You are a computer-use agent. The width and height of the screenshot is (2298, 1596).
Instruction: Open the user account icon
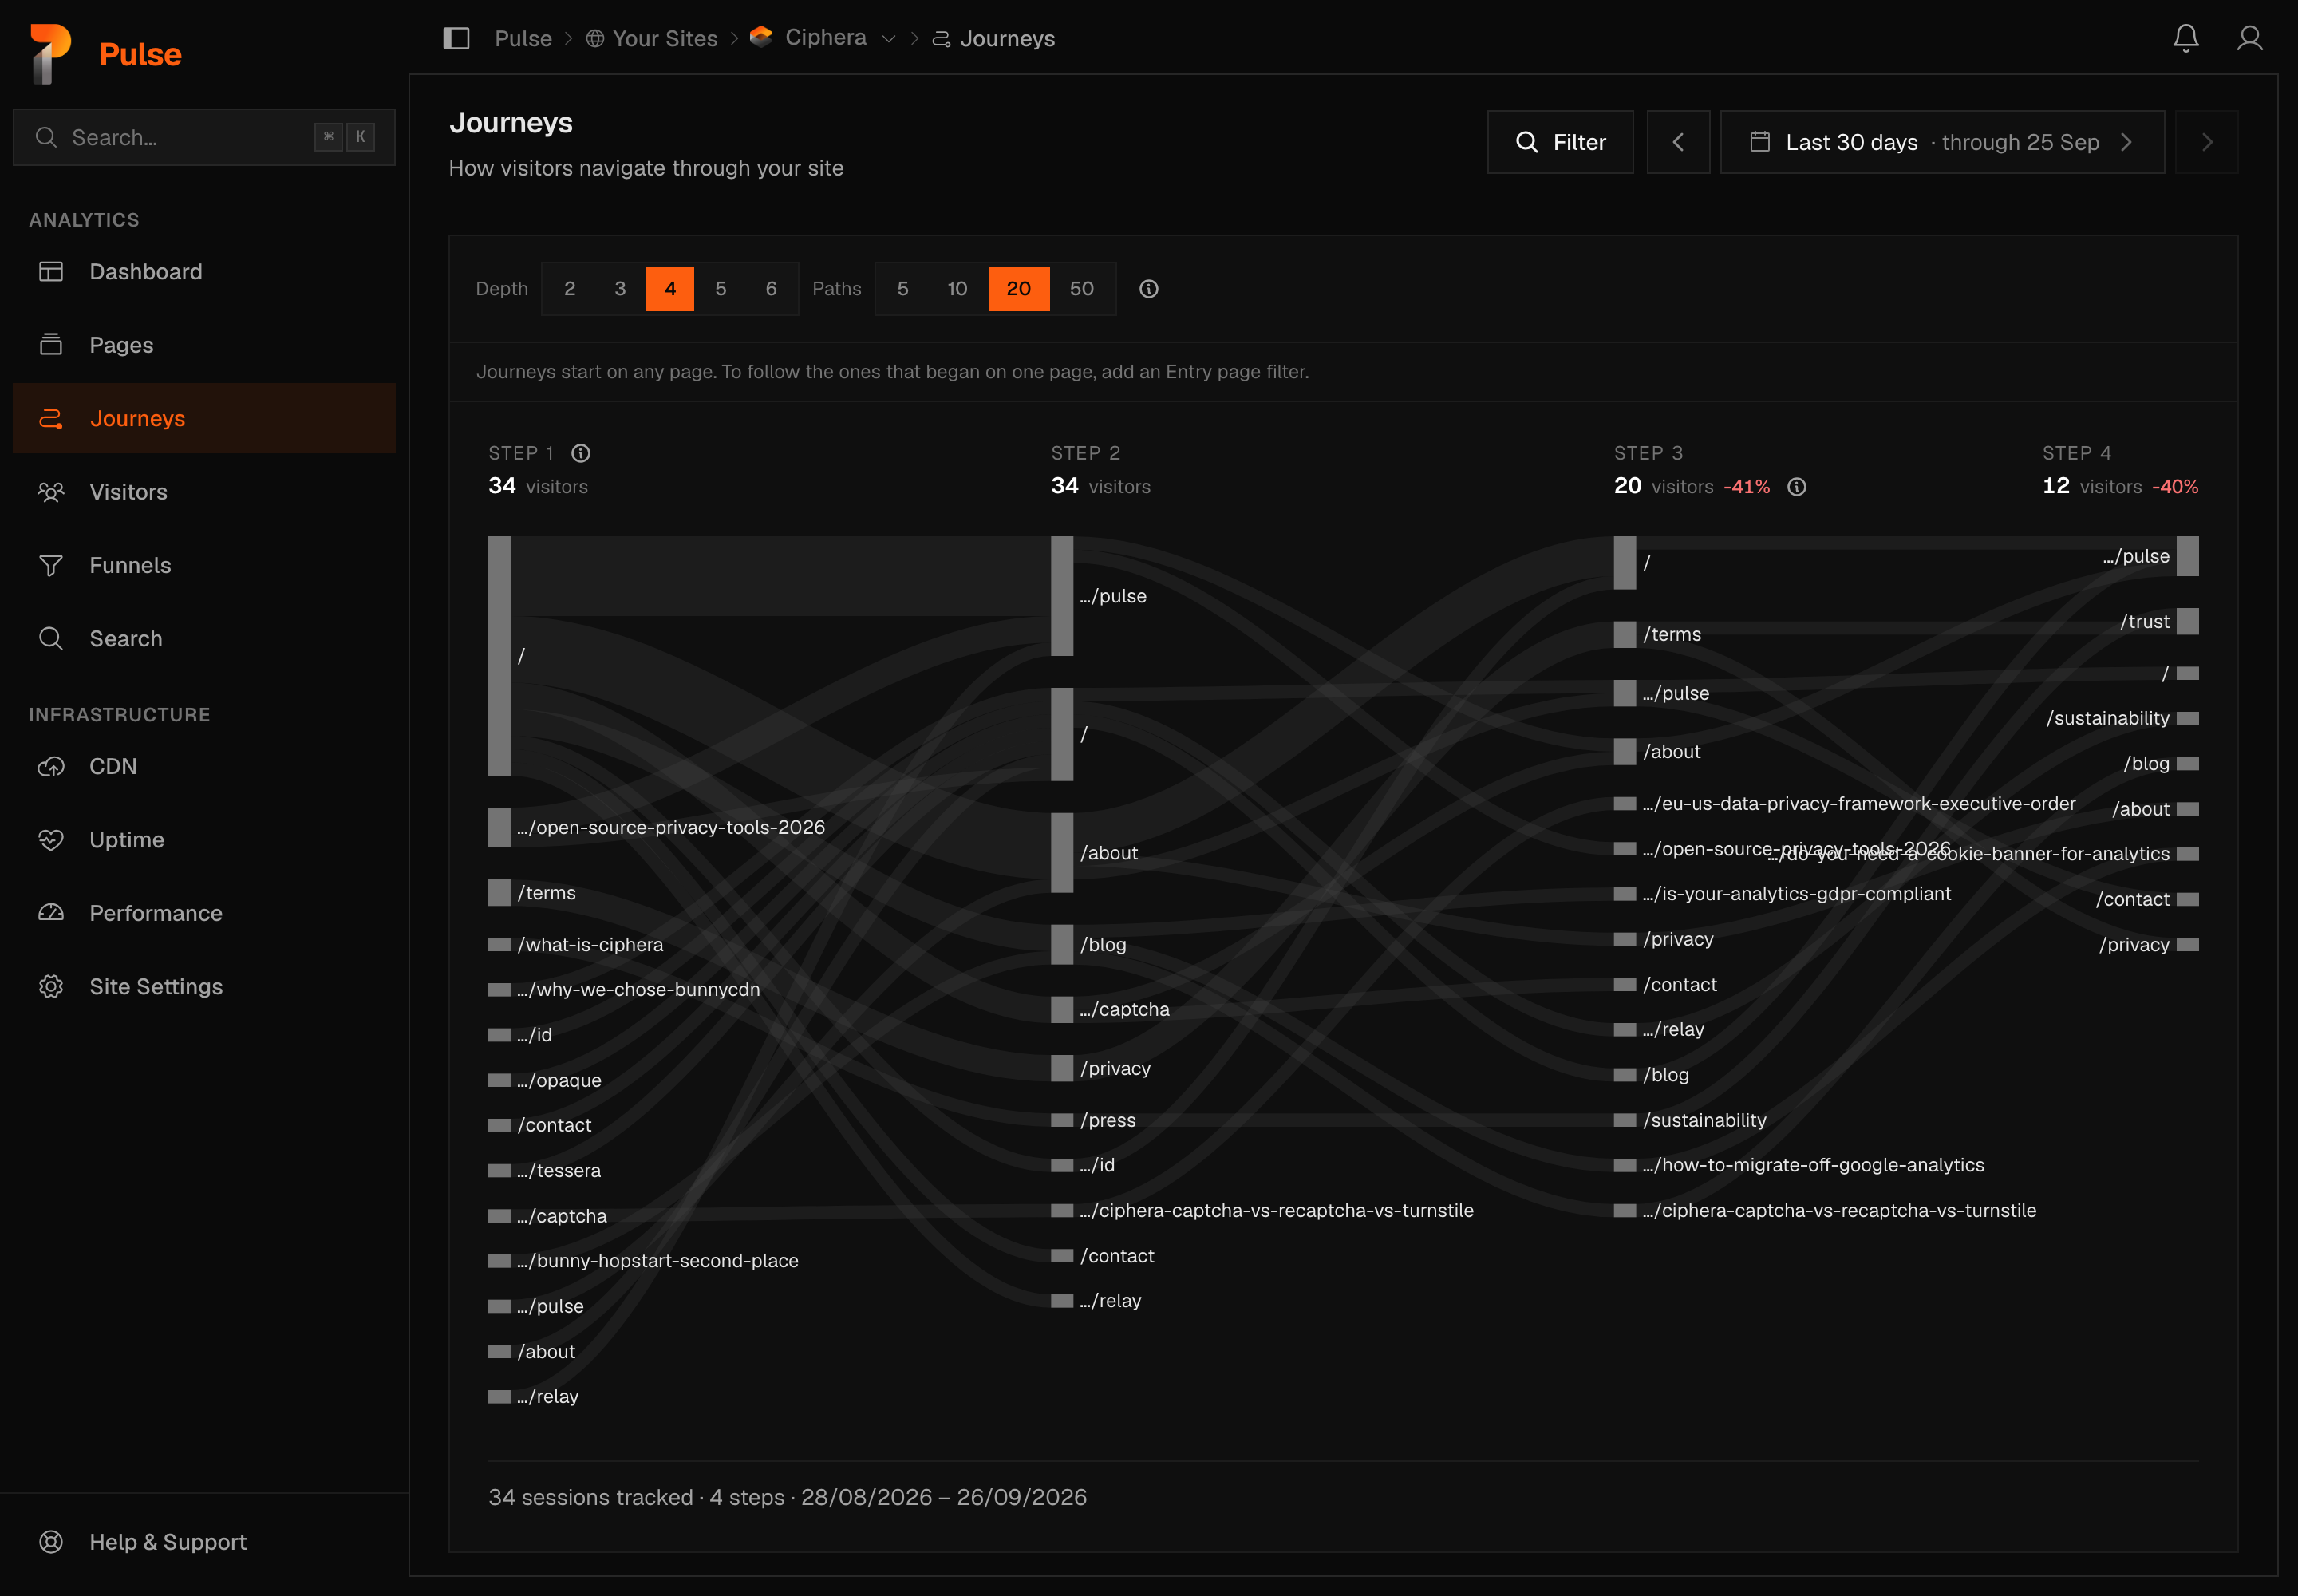pos(2249,38)
